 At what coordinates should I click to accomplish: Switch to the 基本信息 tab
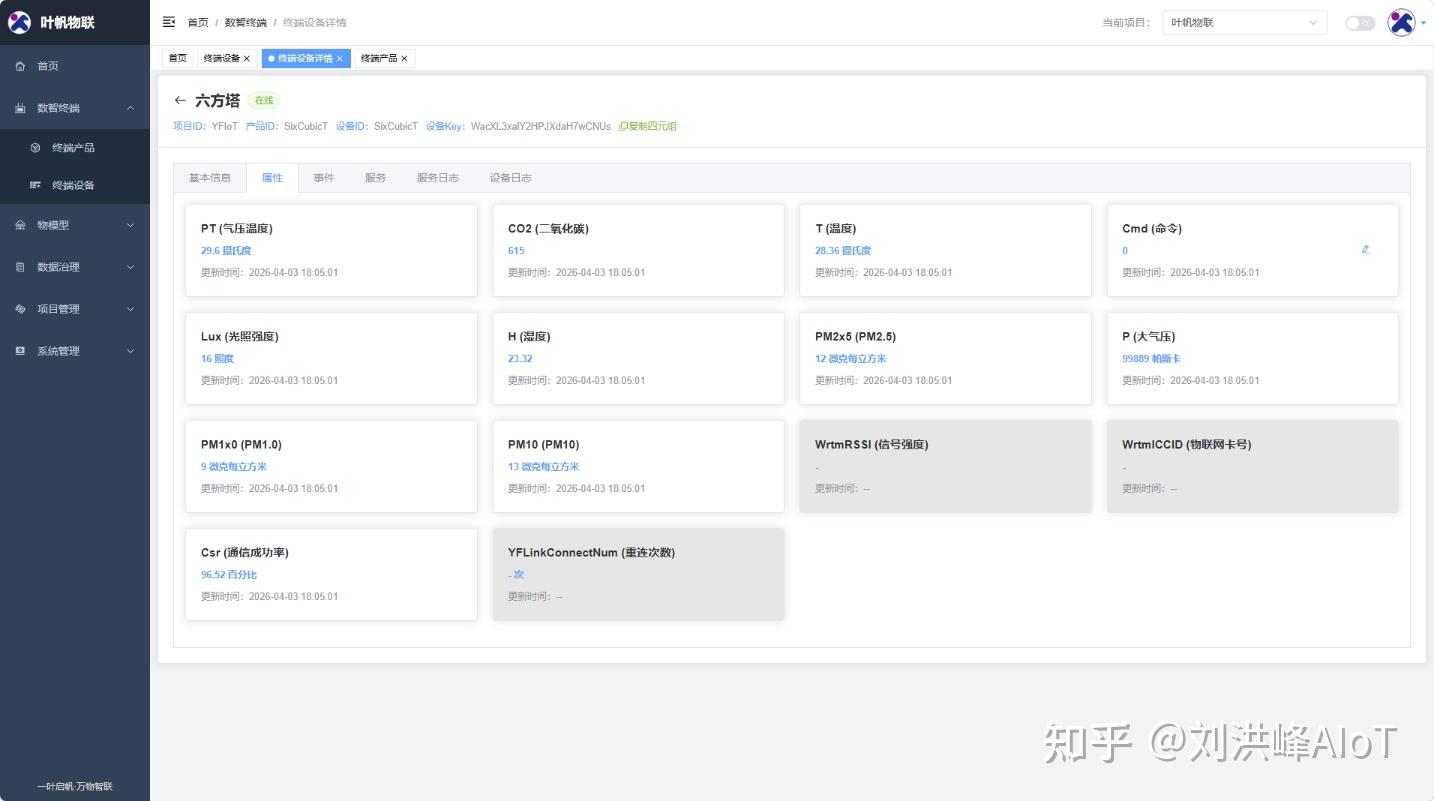[210, 178]
